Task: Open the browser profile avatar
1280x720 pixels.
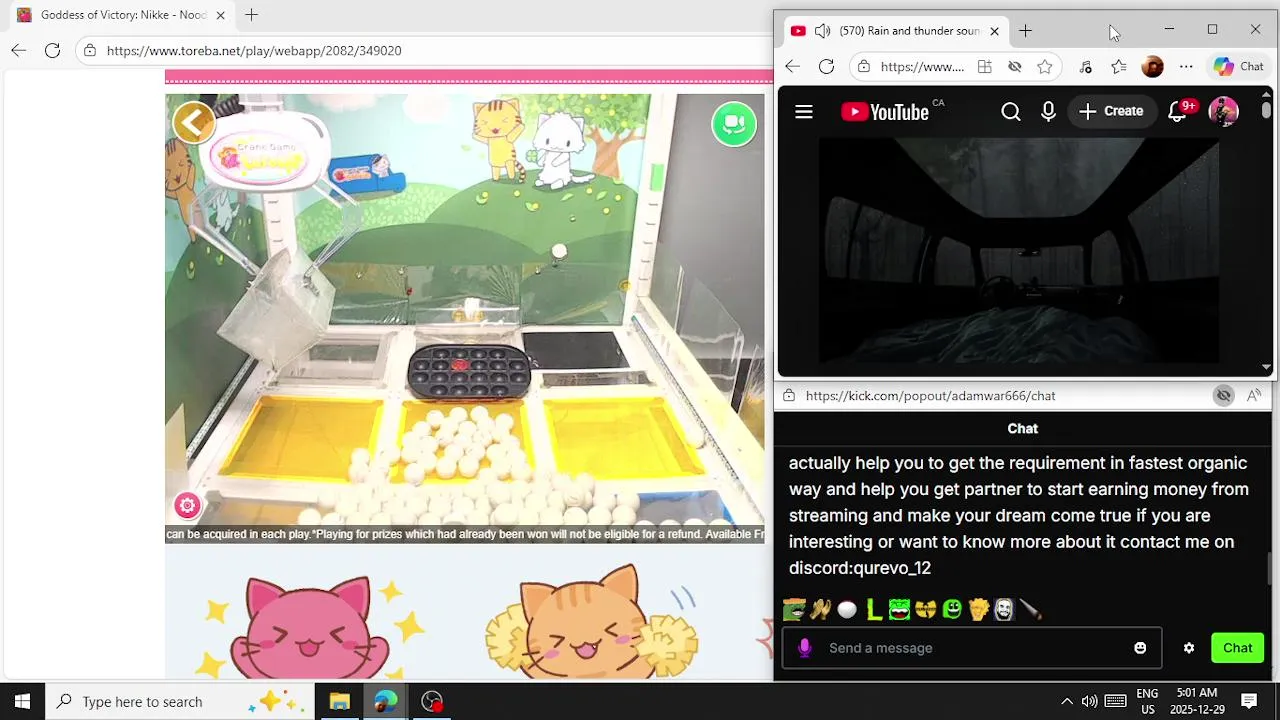Action: point(1152,67)
